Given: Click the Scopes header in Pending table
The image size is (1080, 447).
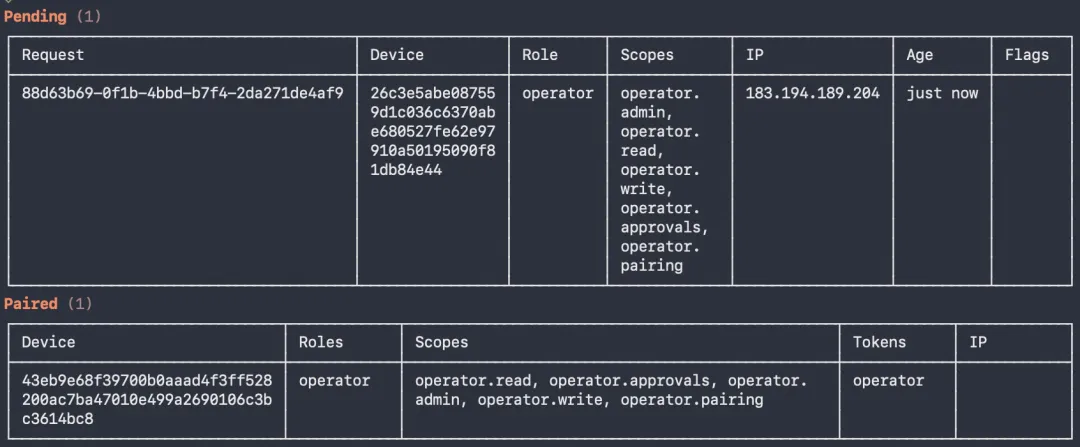Looking at the screenshot, I should tap(647, 55).
